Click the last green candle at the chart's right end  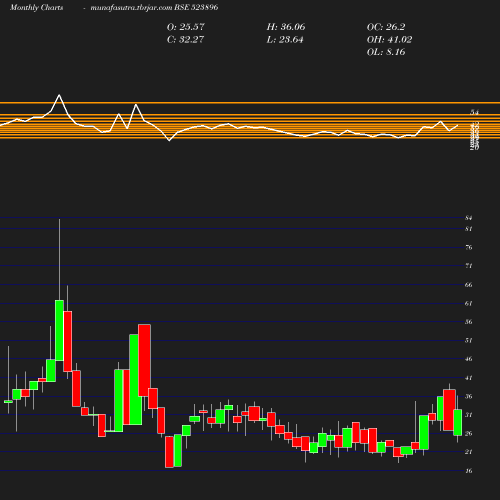click(458, 422)
